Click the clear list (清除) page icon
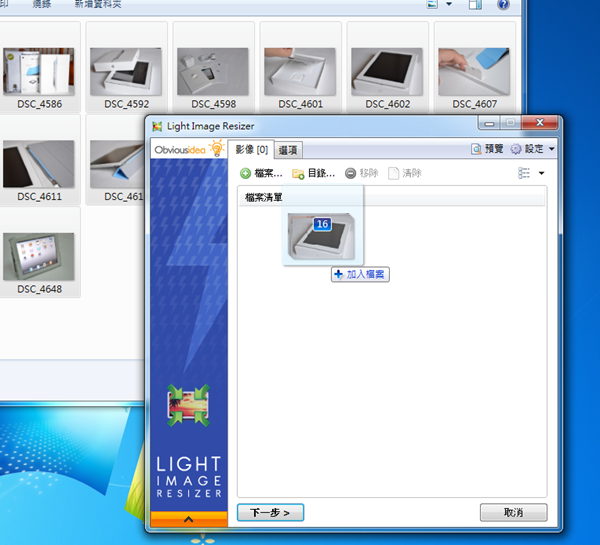The height and width of the screenshot is (545, 600). coord(393,173)
